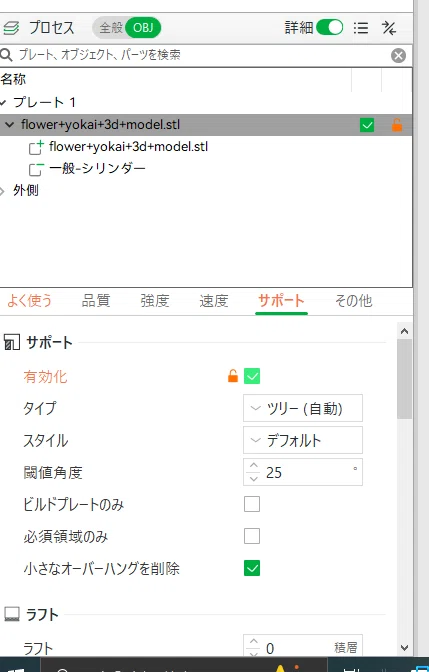
Task: Switch process scope to 全般 (global)
Action: (111, 28)
